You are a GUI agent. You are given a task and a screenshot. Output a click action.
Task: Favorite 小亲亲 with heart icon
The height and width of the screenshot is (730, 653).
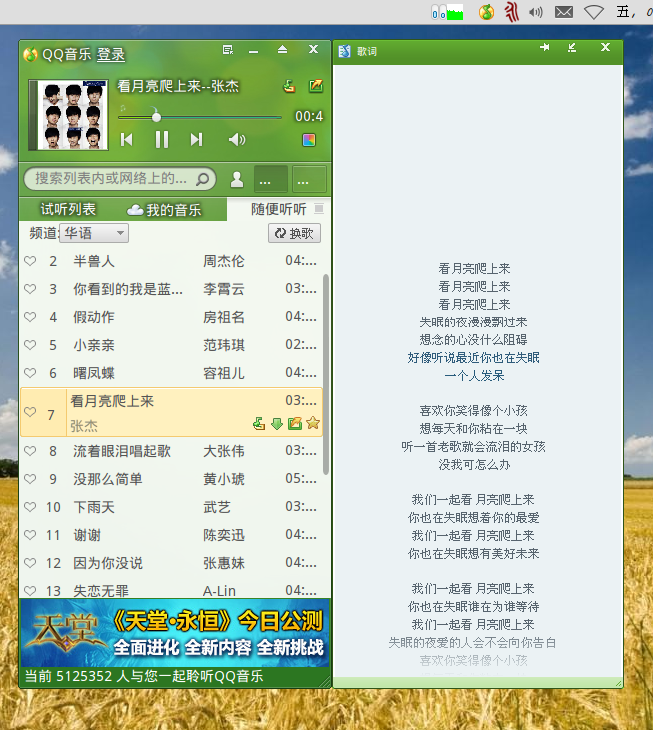[x=30, y=345]
